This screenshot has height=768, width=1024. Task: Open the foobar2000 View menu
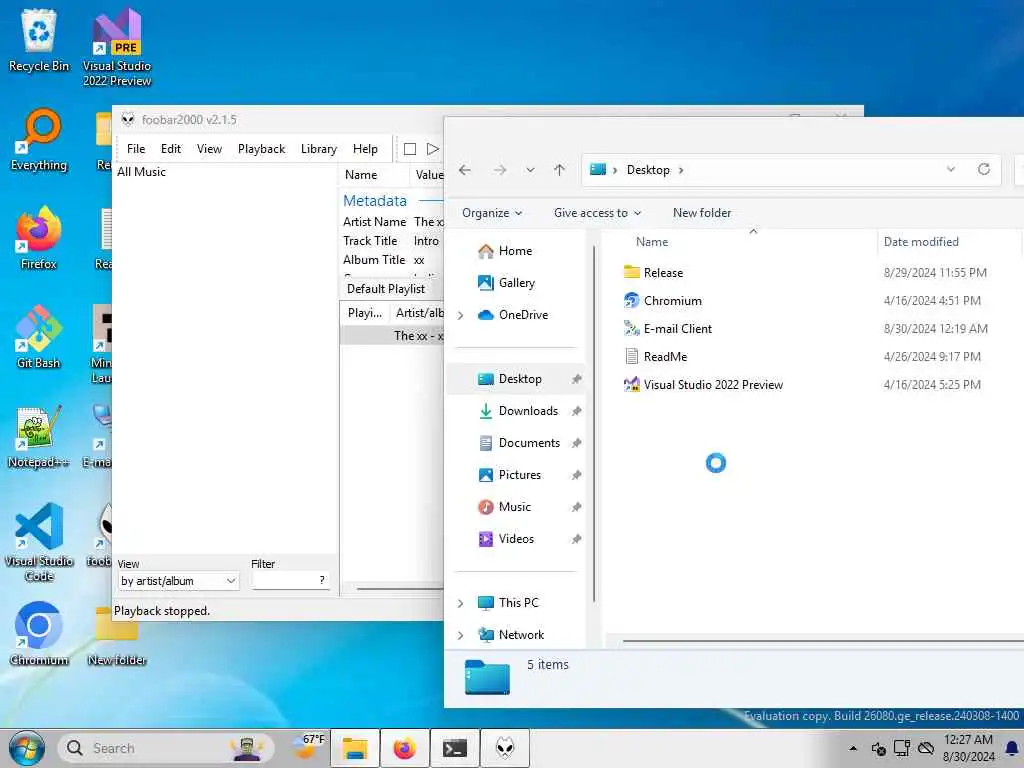click(210, 149)
